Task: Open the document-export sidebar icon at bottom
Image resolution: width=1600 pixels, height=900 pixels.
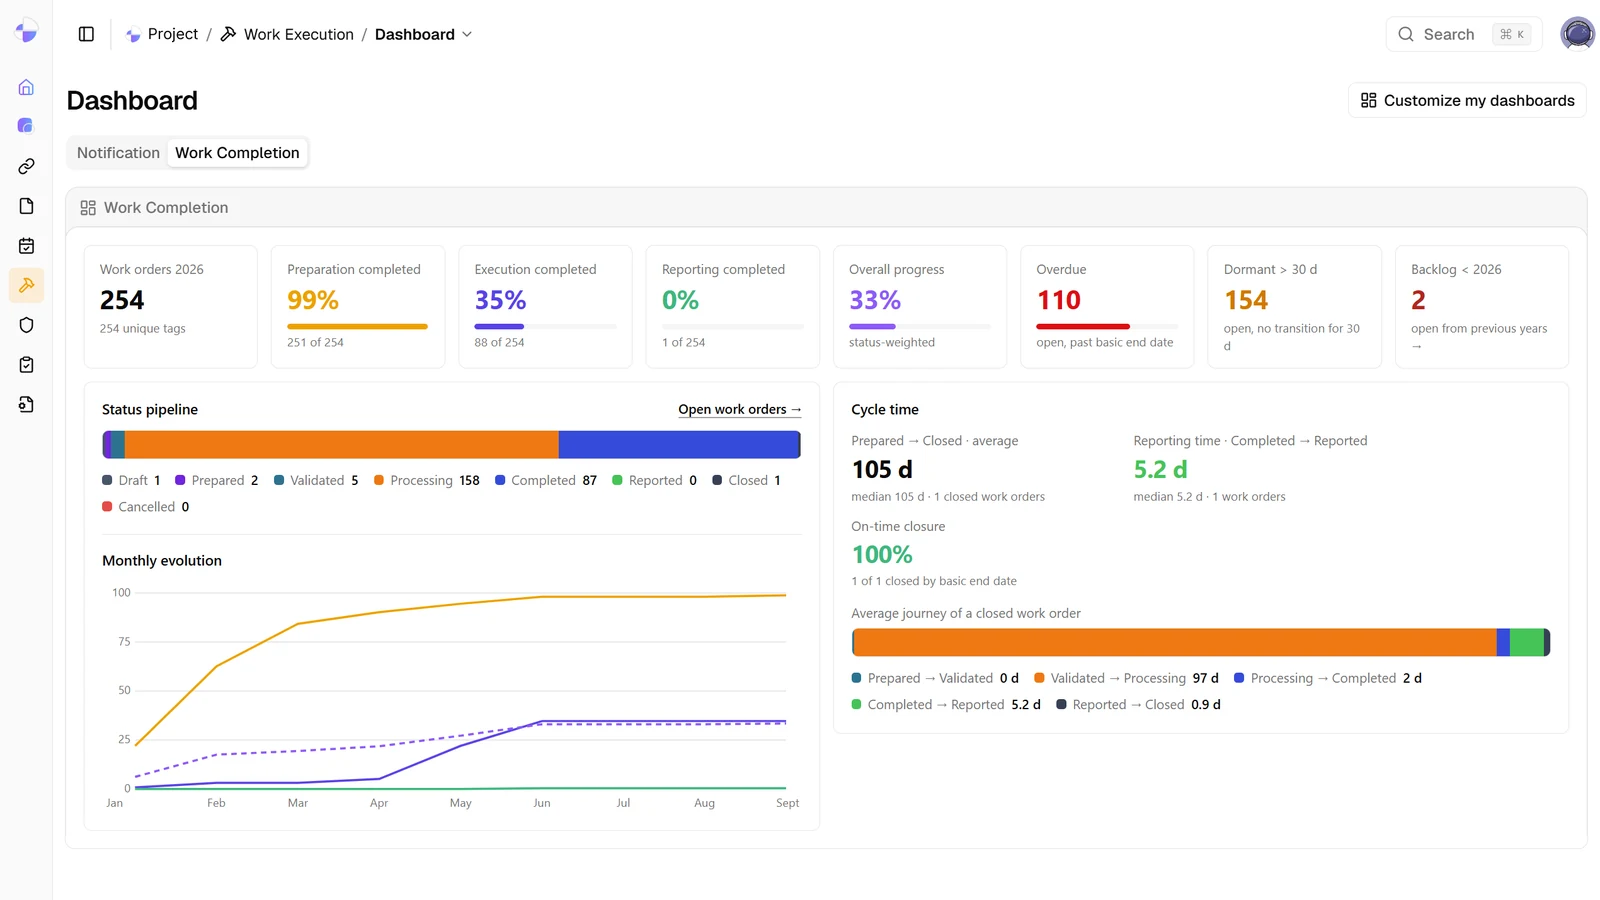Action: (x=26, y=404)
